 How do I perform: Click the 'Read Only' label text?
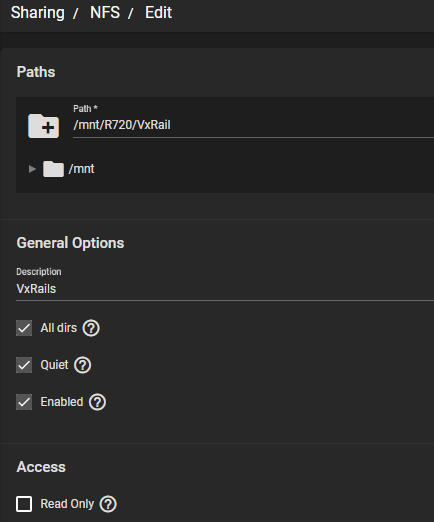67,504
